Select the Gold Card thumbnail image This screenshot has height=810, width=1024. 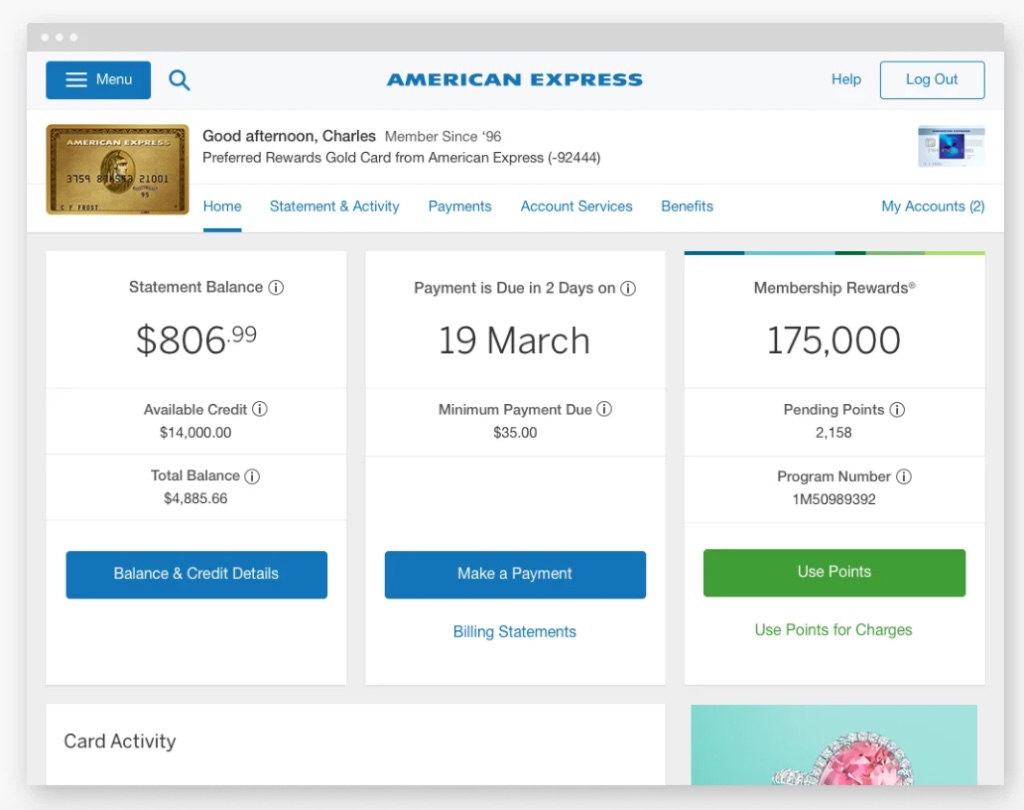tap(116, 168)
